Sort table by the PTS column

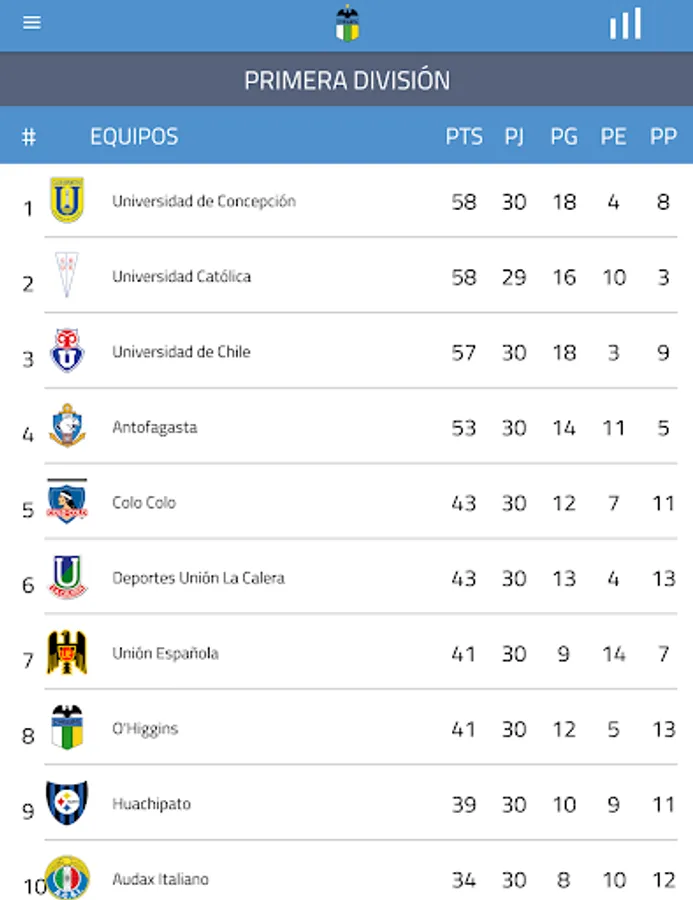pos(463,136)
